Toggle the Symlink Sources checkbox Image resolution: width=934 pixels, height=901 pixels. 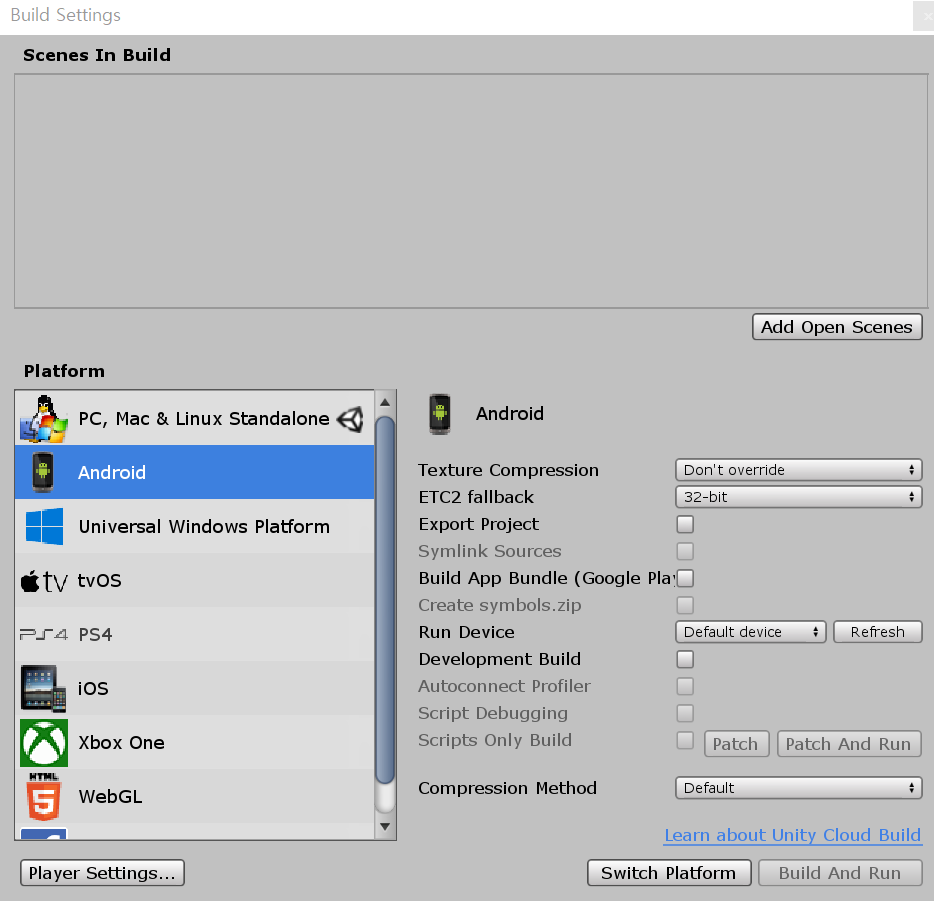[x=685, y=551]
